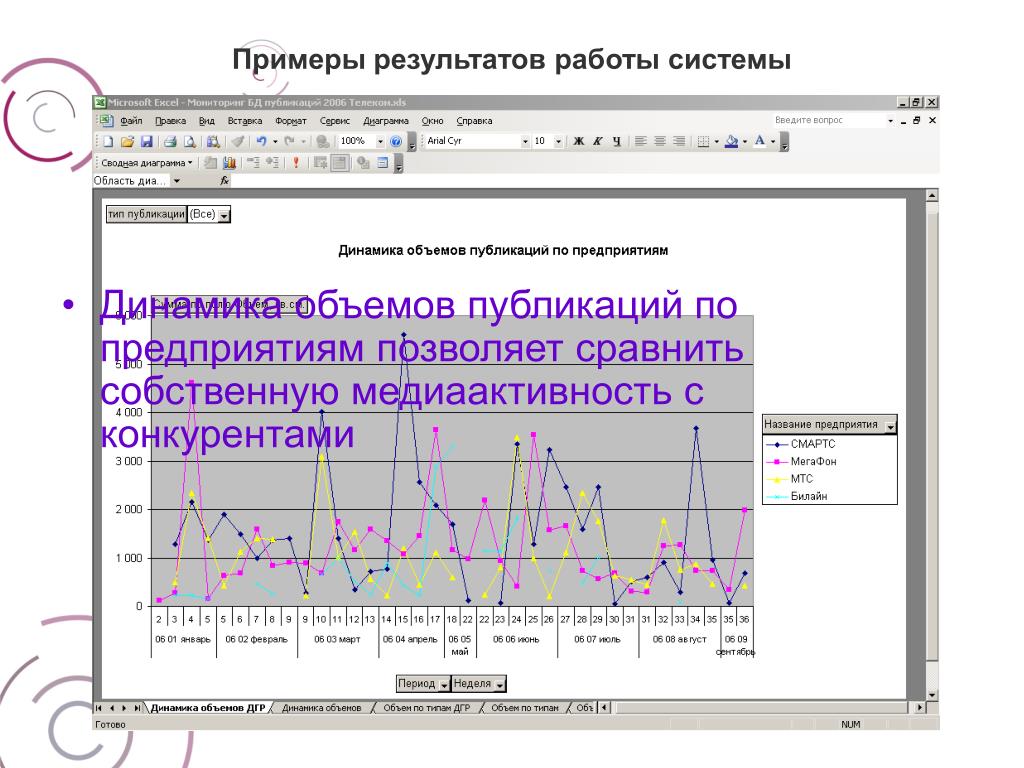Click the fx insert function icon

225,181
